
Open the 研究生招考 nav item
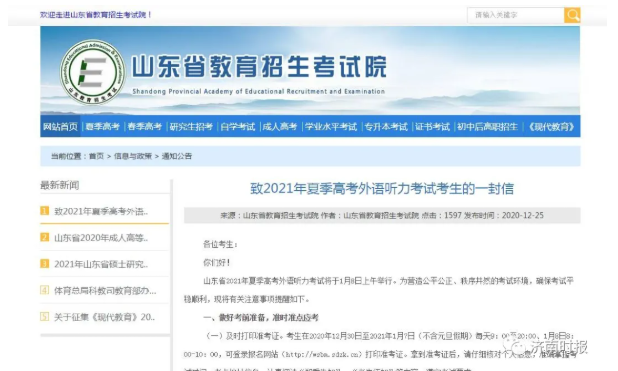click(191, 127)
